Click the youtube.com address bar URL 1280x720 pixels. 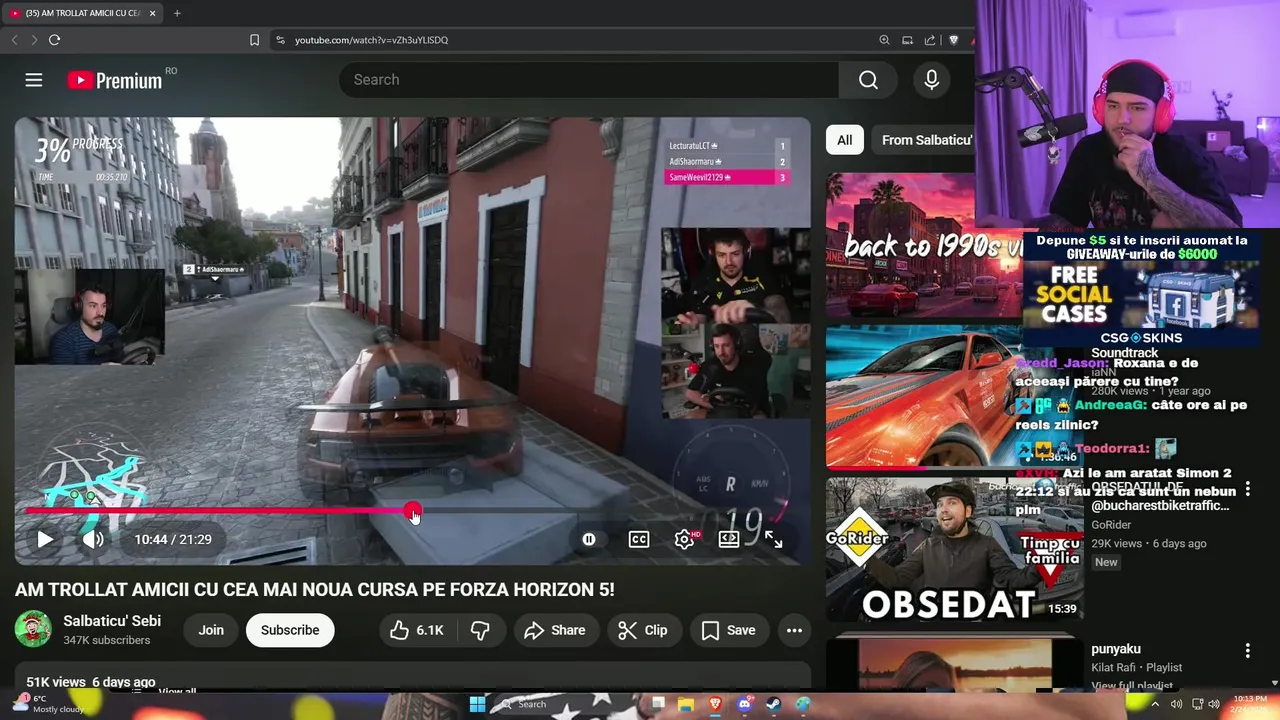pos(371,40)
